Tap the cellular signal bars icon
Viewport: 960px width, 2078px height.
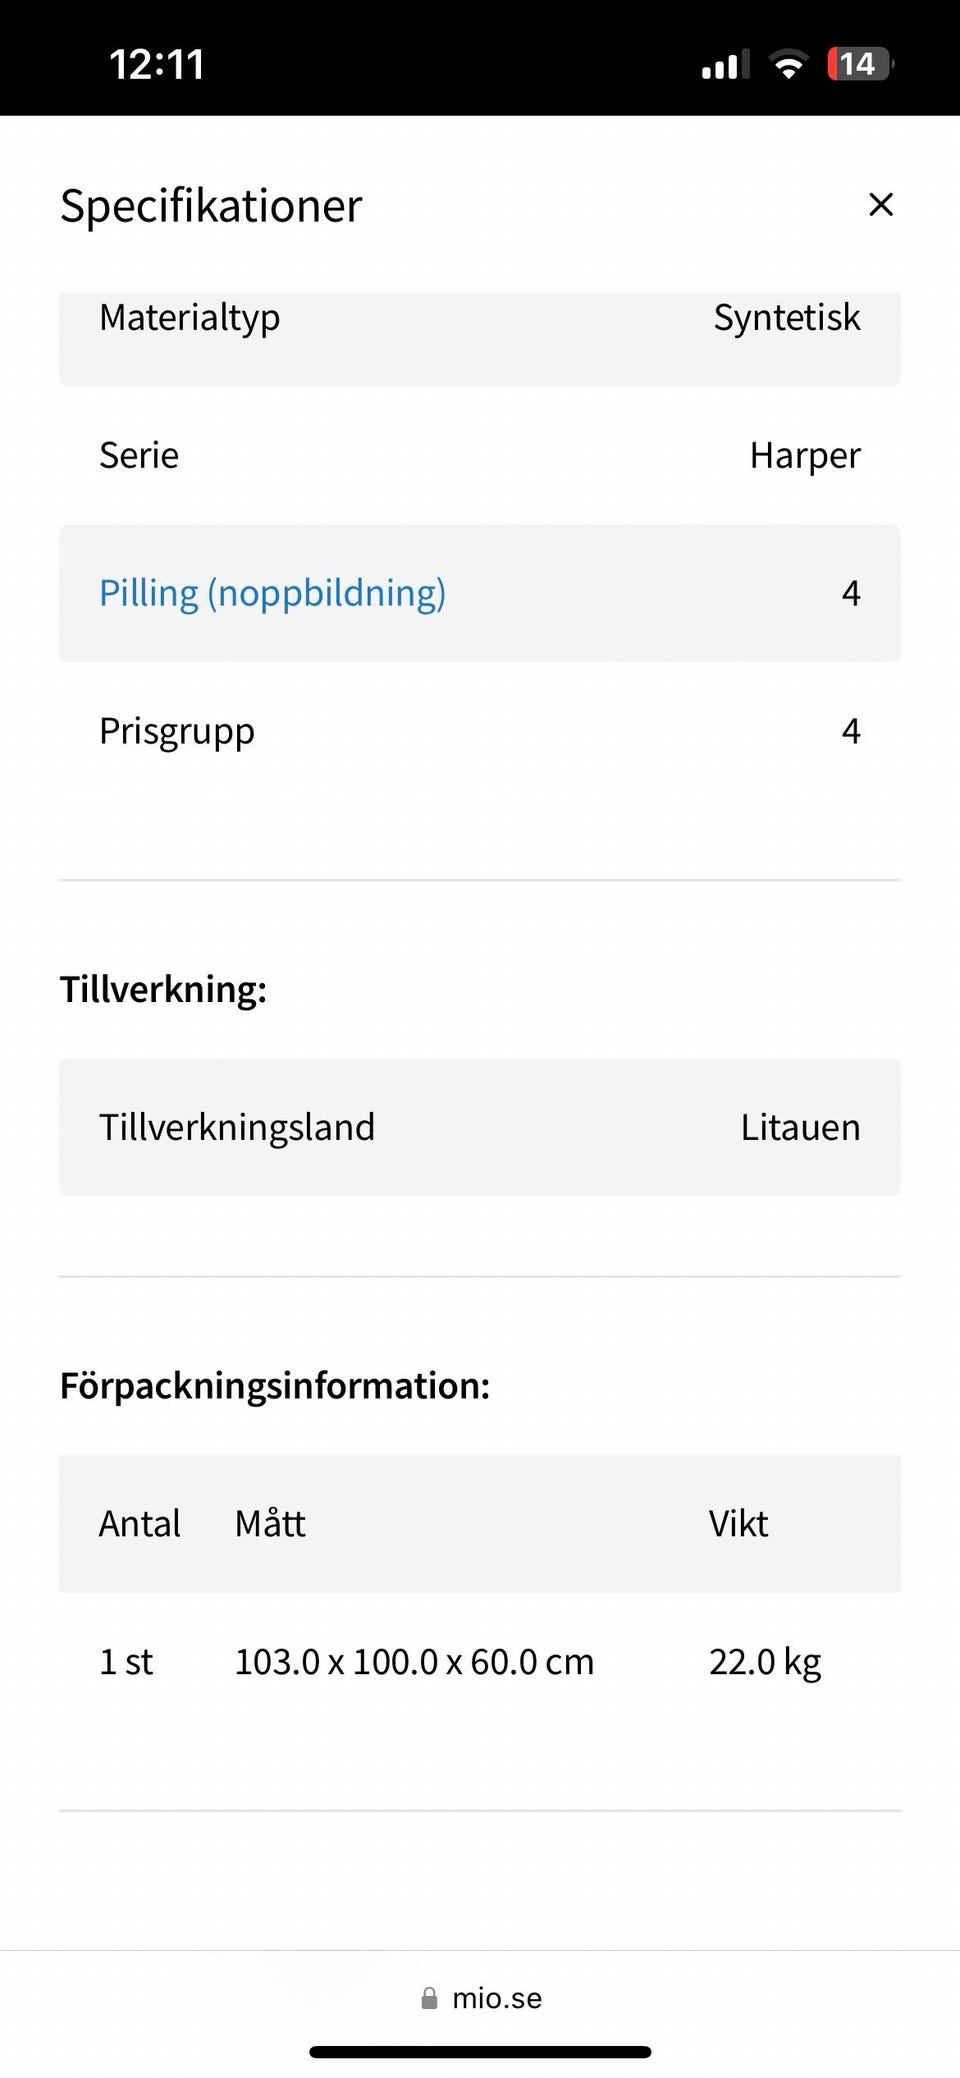725,66
